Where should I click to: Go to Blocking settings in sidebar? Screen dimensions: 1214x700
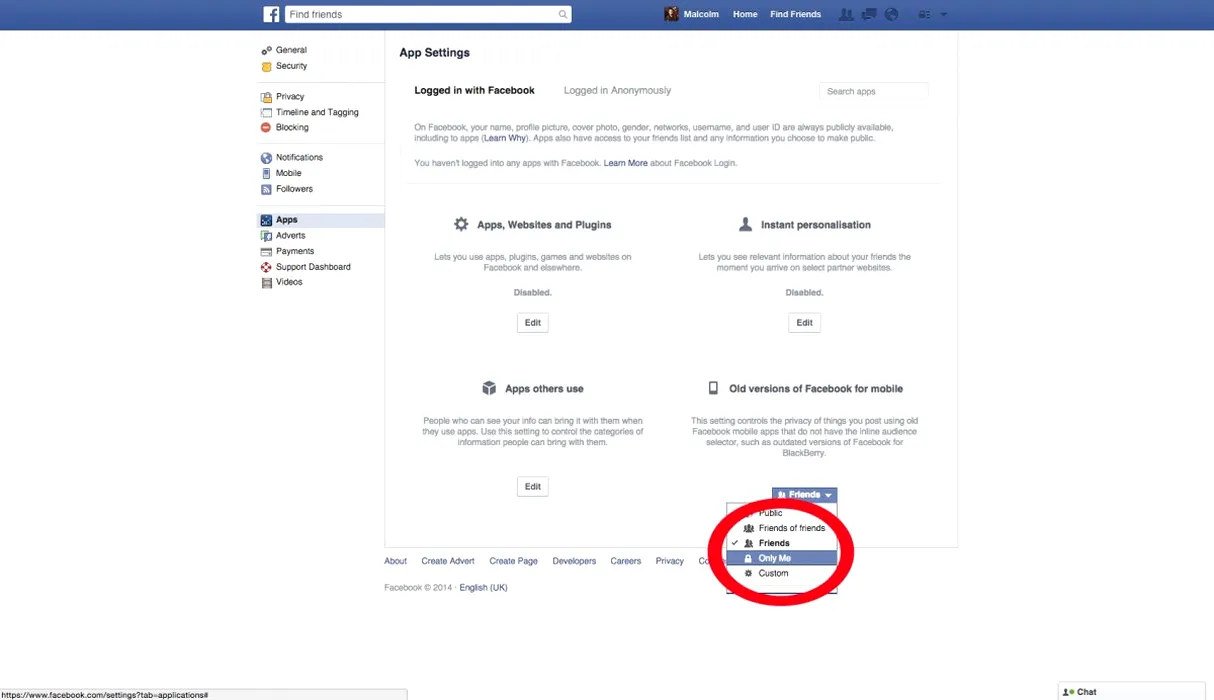[292, 128]
